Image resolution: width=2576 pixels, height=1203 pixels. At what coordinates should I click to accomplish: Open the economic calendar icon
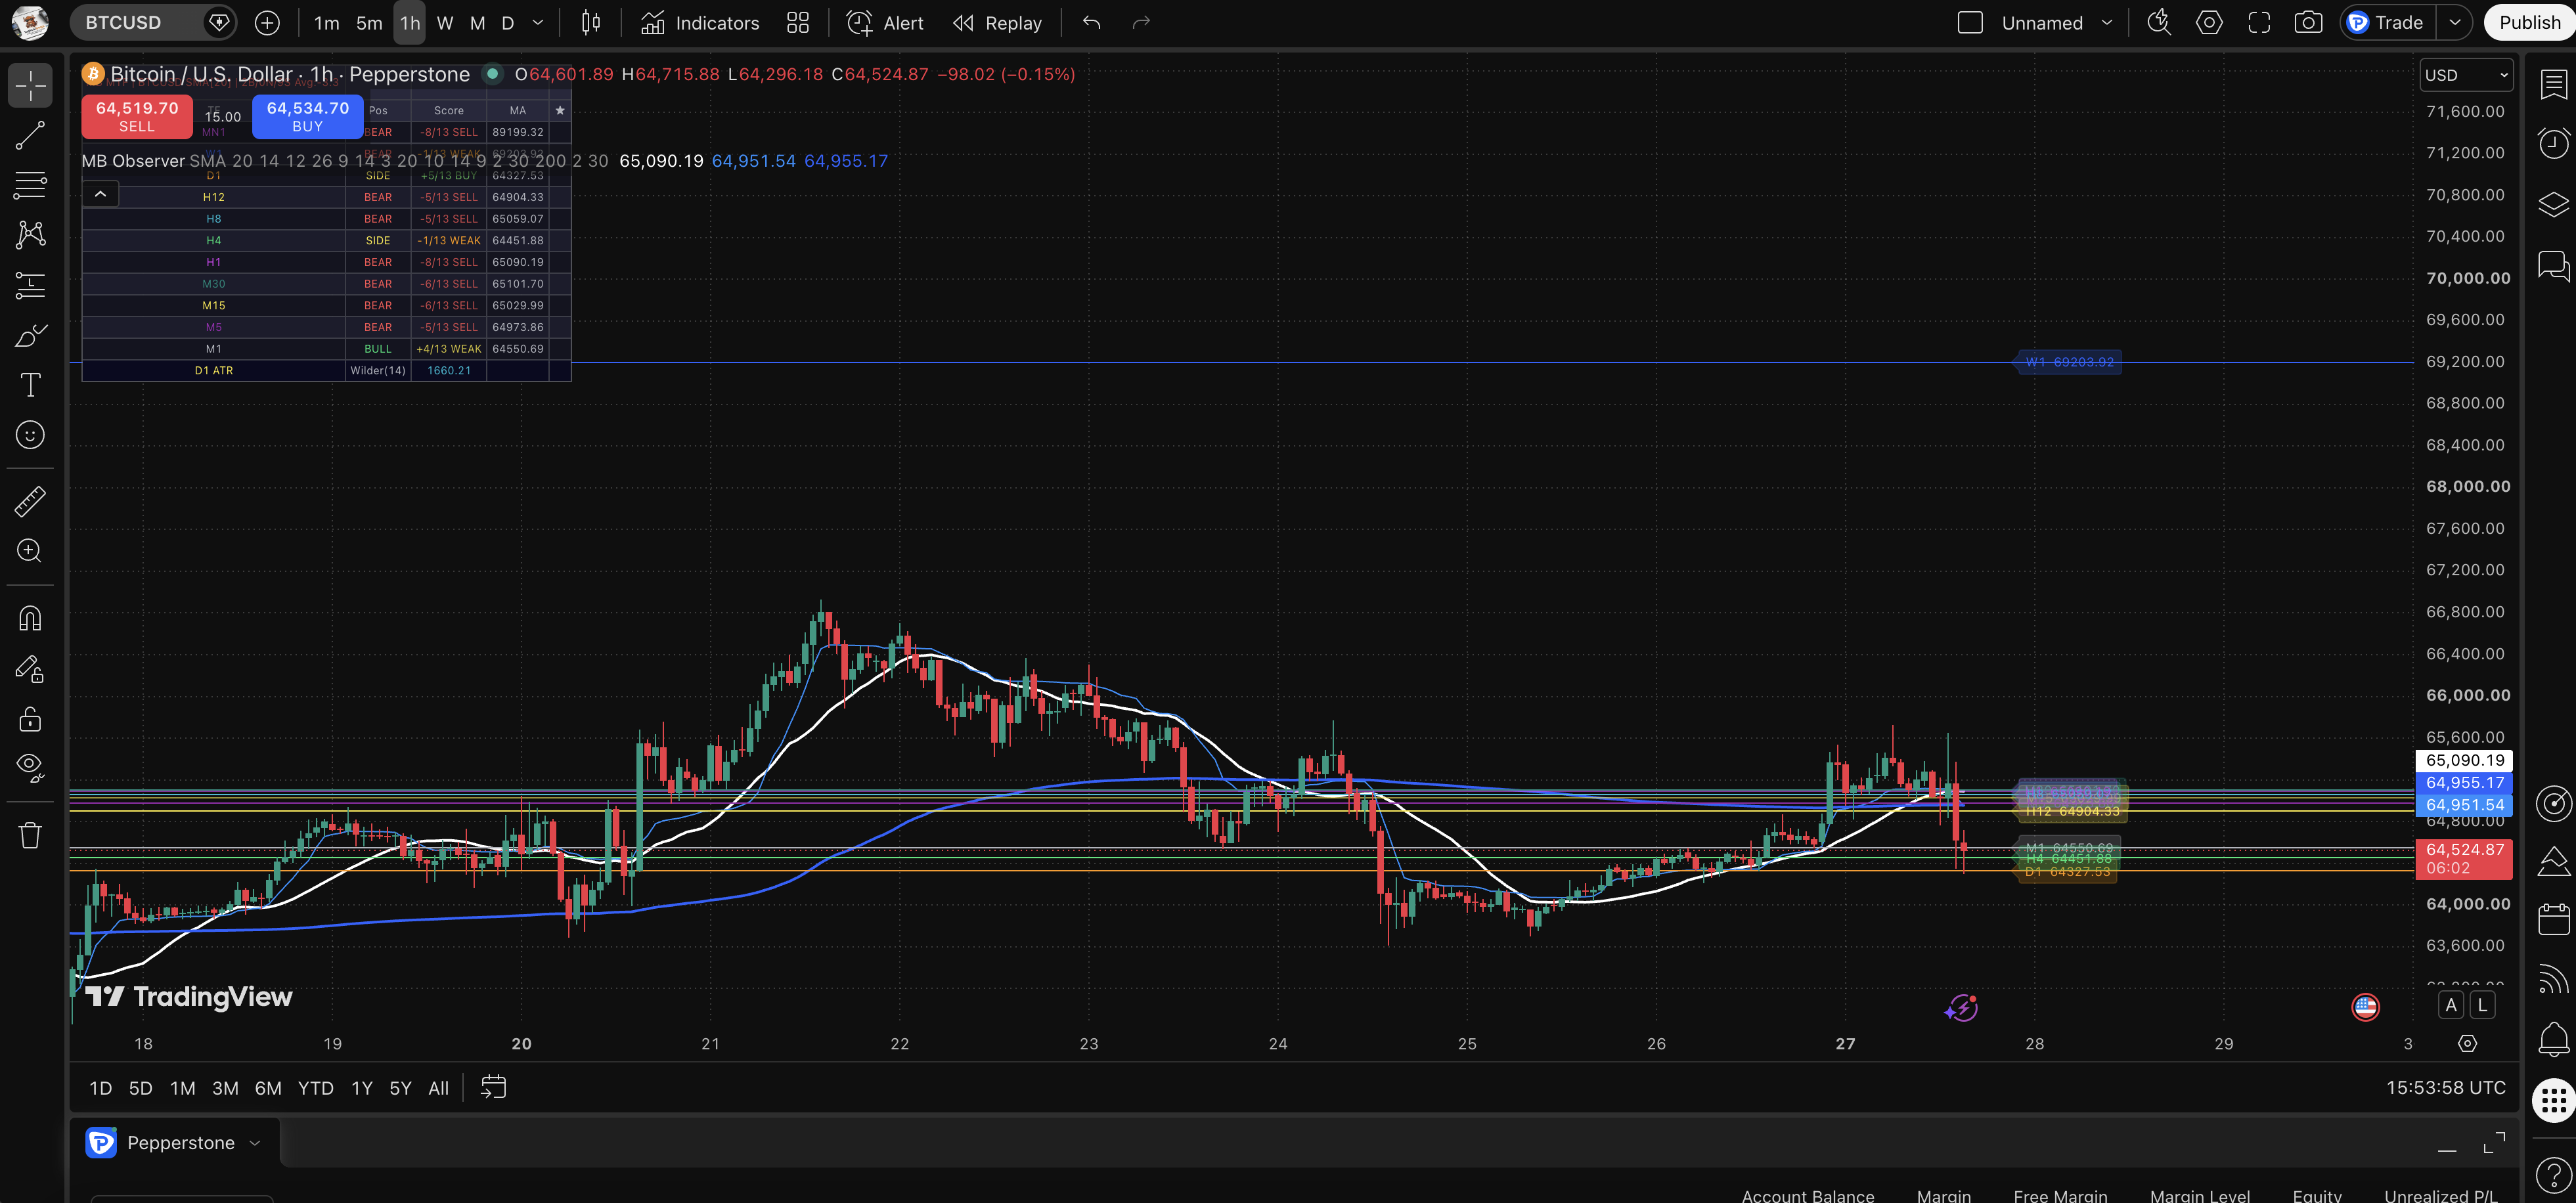pyautogui.click(x=2553, y=920)
